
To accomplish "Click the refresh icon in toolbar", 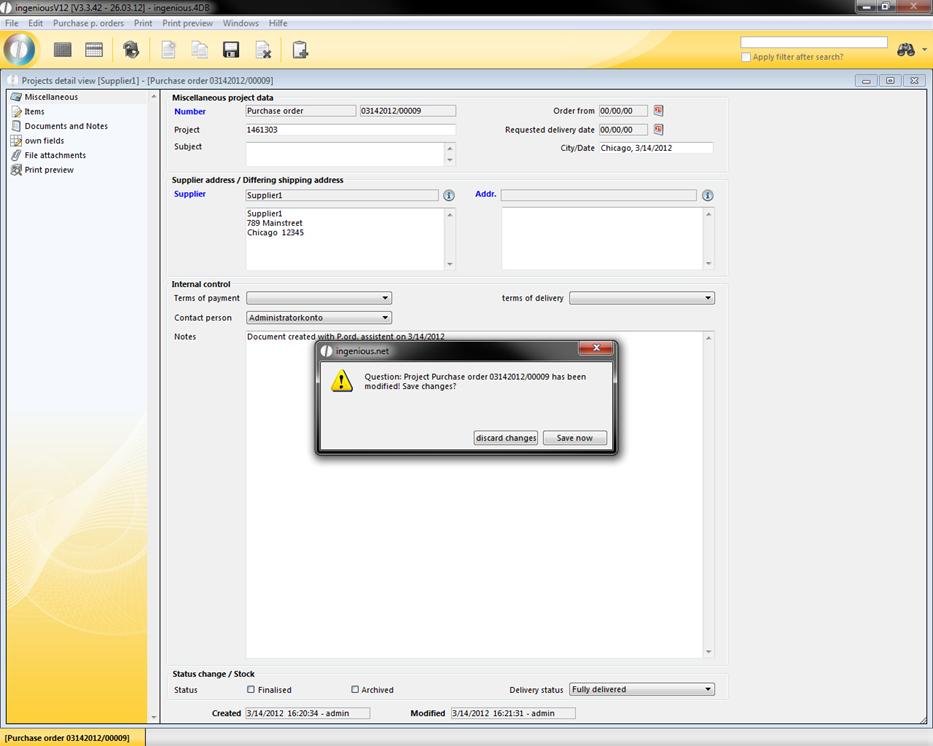I will [131, 50].
